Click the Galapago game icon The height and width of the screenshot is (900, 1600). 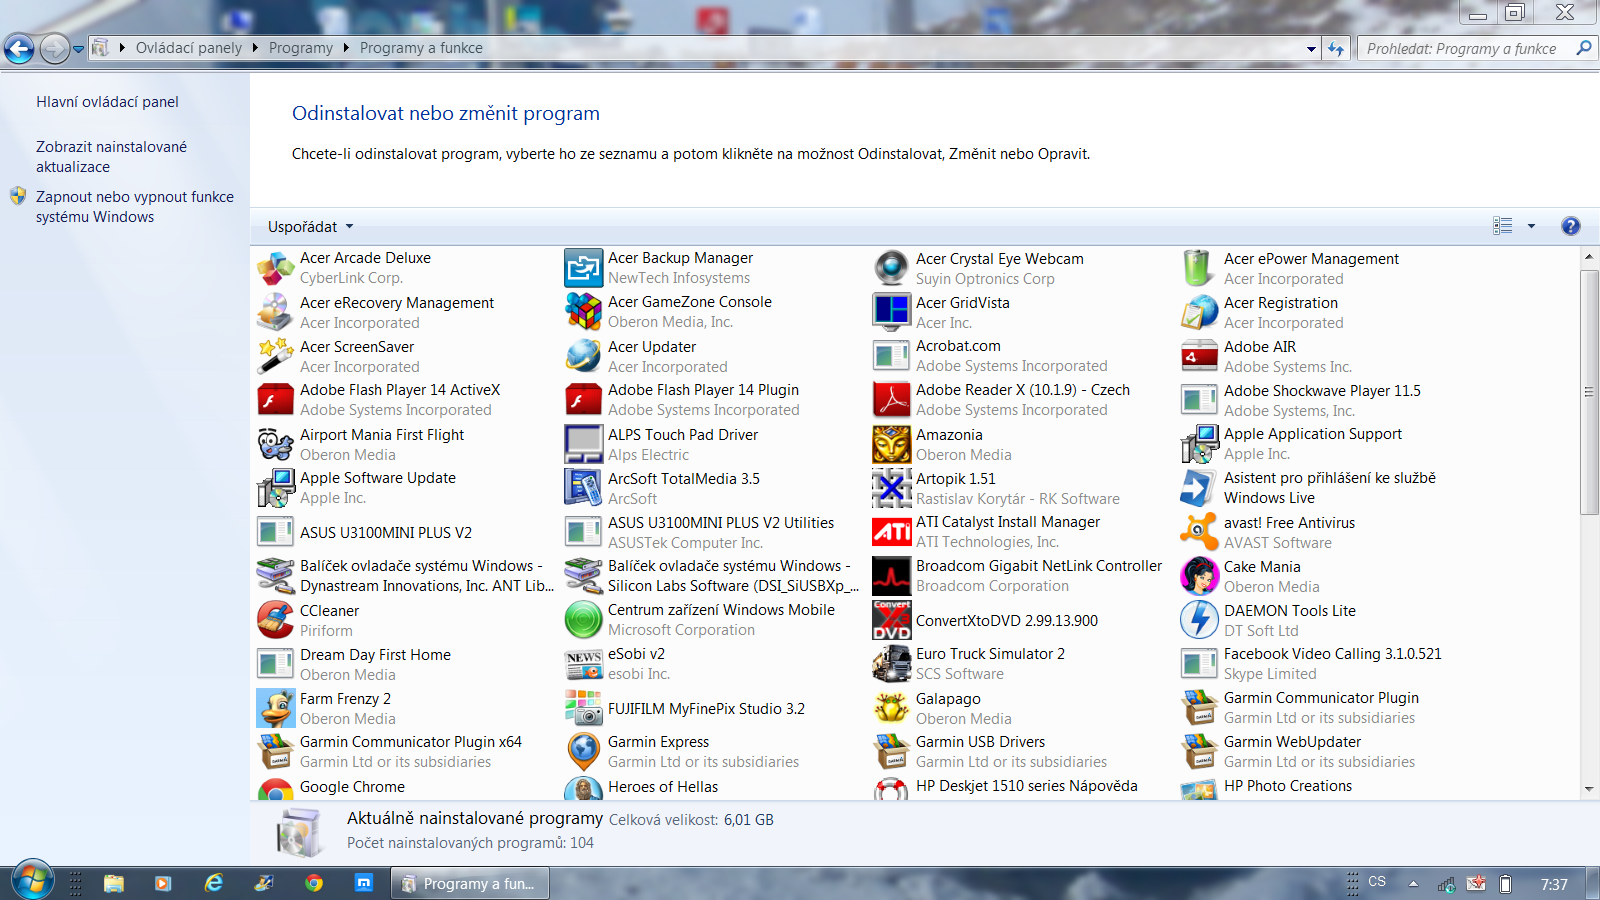891,708
